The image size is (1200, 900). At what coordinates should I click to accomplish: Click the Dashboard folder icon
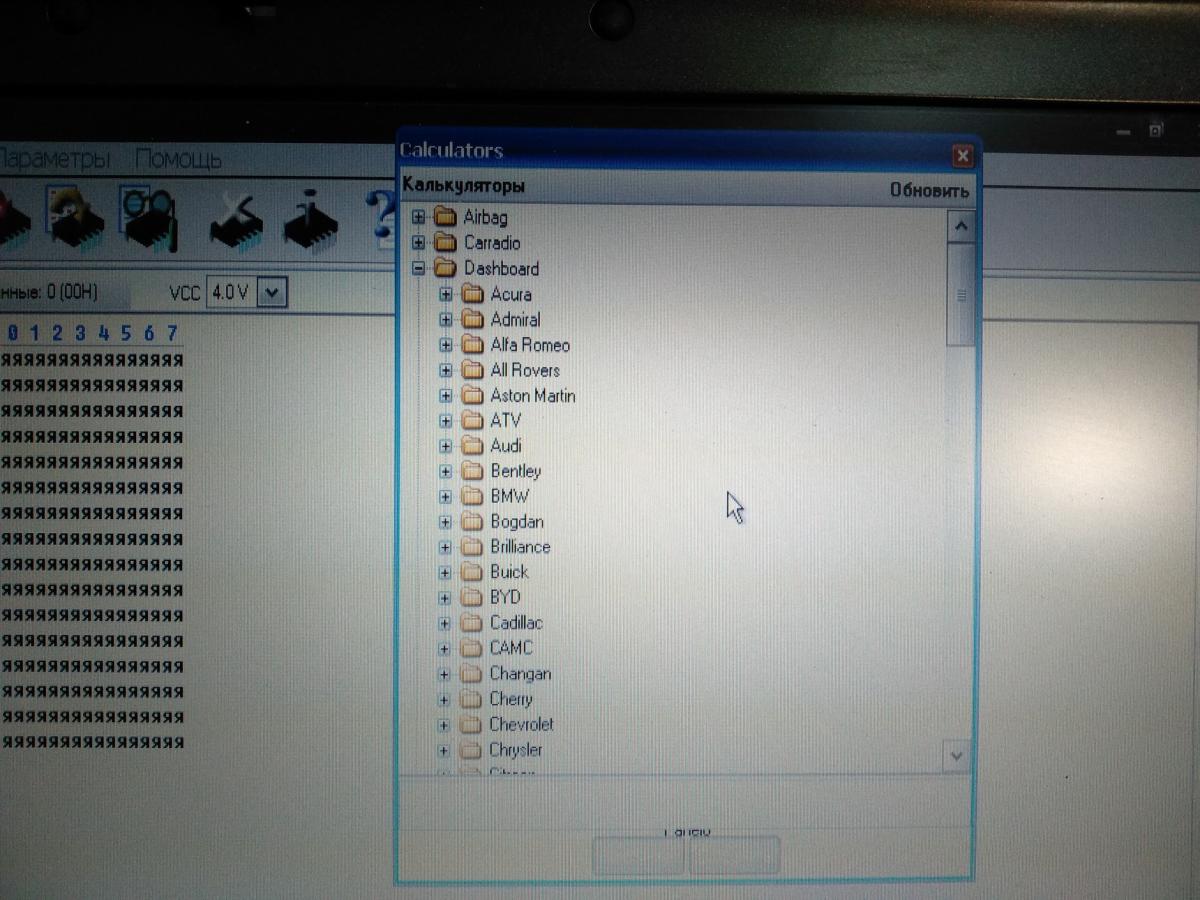click(446, 269)
